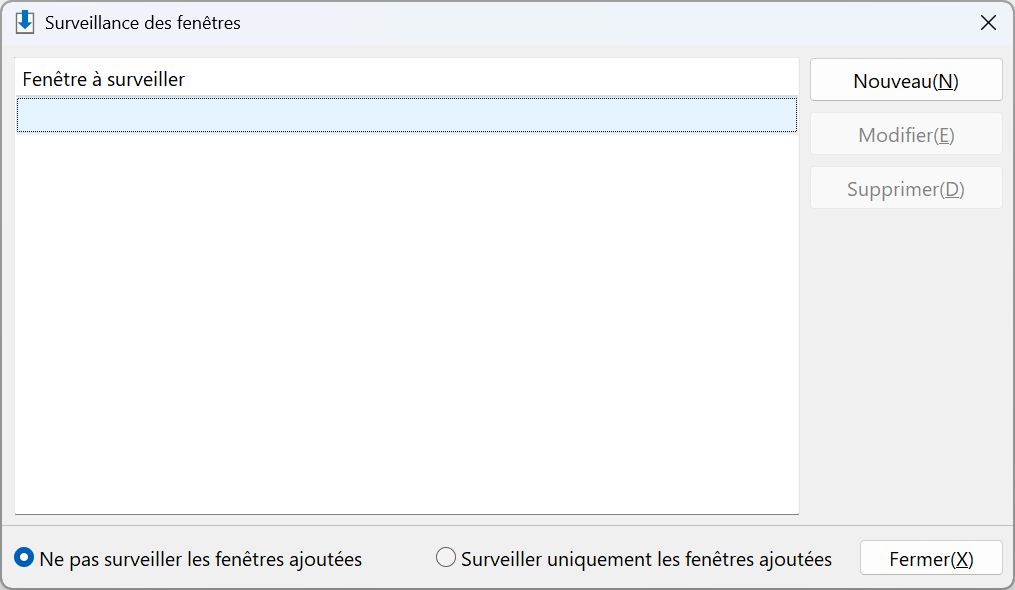Click the greyed-out Modifier(E) button
The height and width of the screenshot is (590, 1015).
coord(906,134)
